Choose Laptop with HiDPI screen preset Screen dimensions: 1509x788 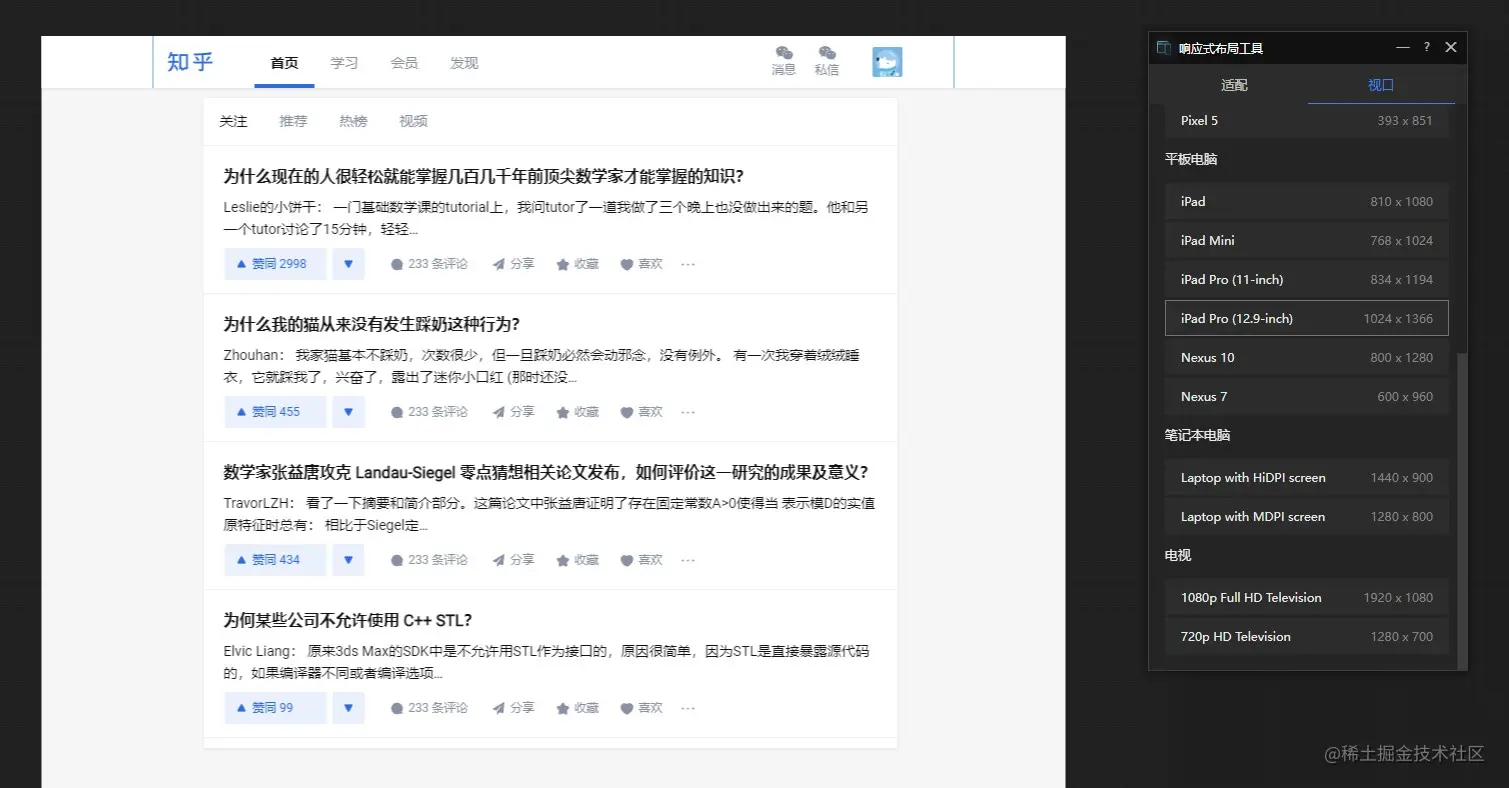(1307, 477)
